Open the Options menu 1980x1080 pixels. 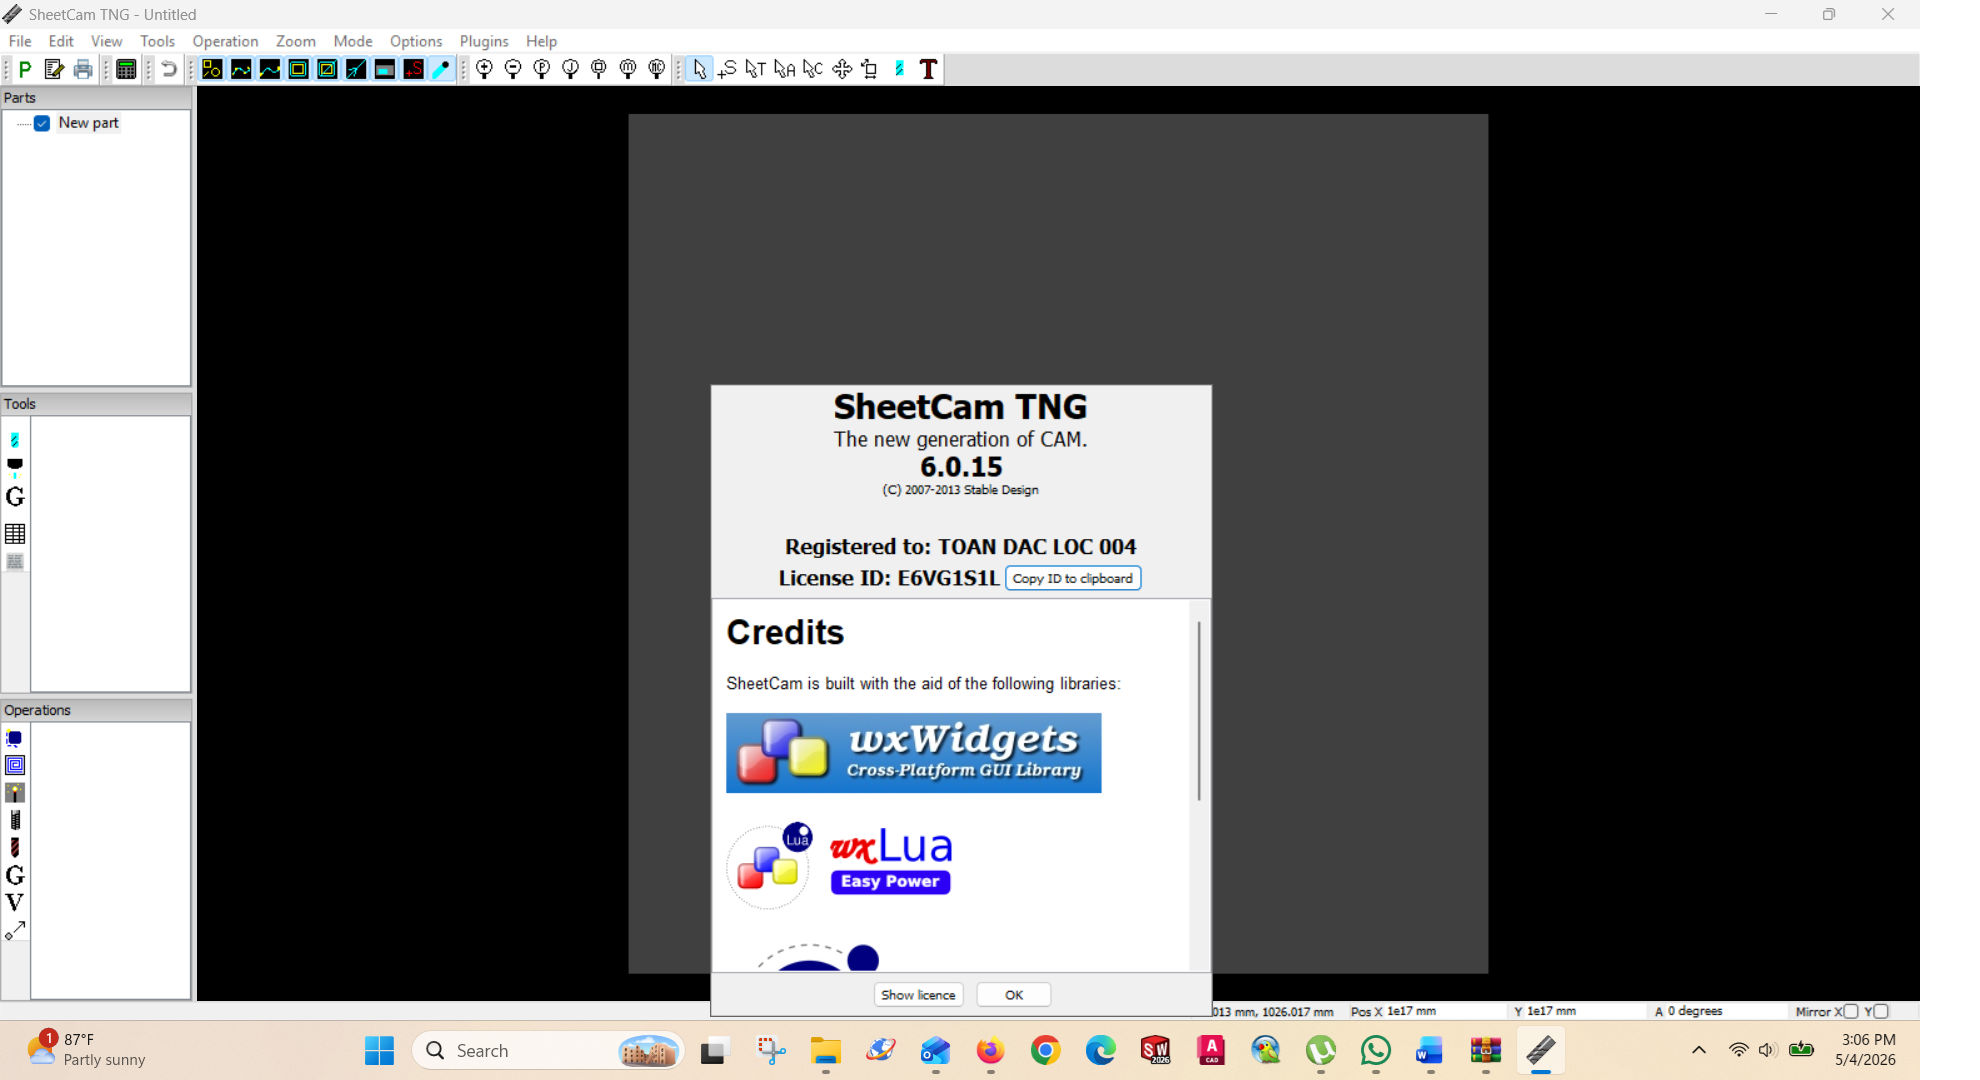coord(416,41)
